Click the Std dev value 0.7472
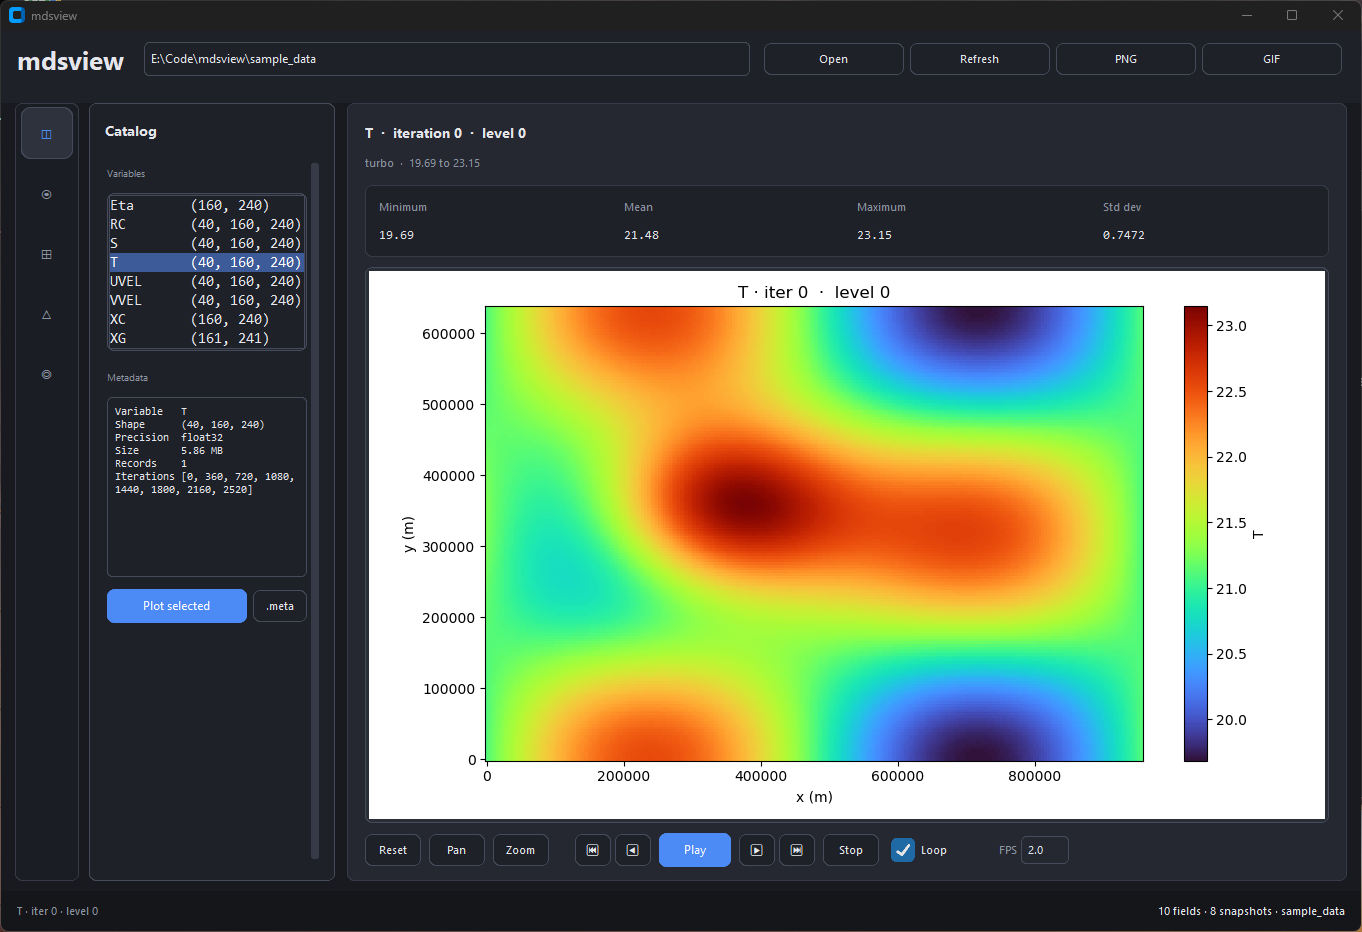 click(x=1124, y=235)
